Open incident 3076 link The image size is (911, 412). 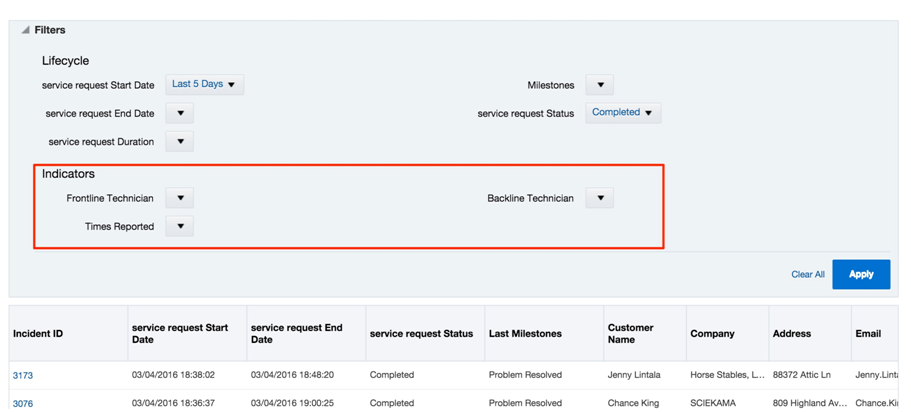point(23,403)
